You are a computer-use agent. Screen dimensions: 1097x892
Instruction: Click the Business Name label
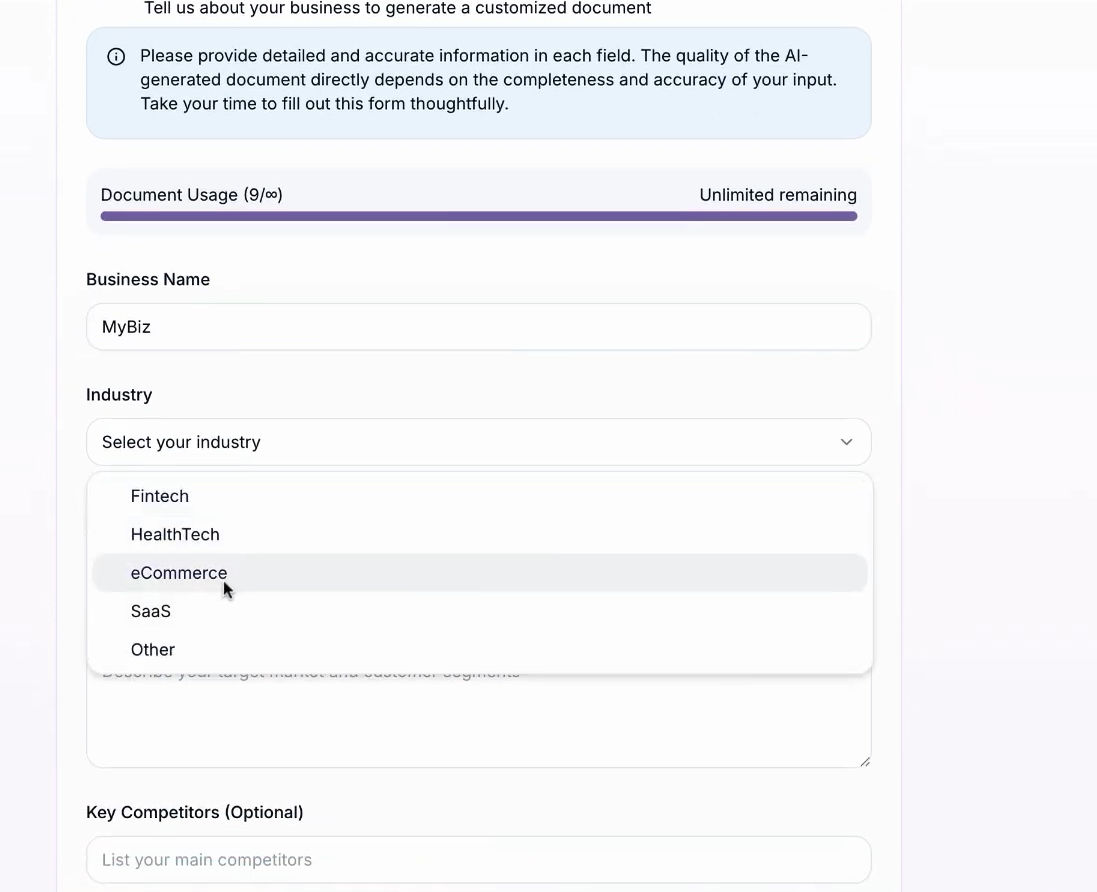147,279
